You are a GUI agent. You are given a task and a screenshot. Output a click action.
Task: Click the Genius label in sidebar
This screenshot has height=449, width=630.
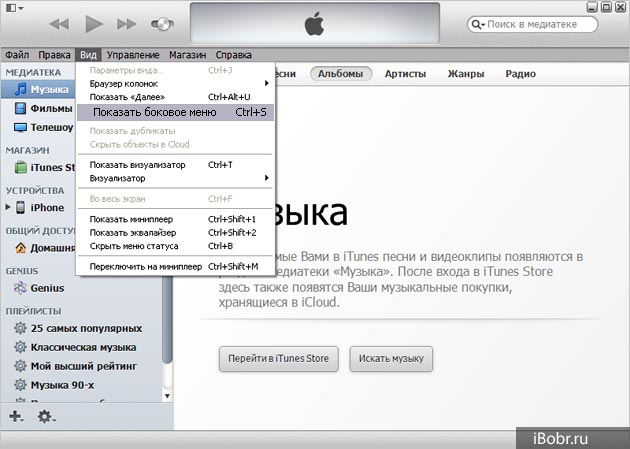(47, 288)
